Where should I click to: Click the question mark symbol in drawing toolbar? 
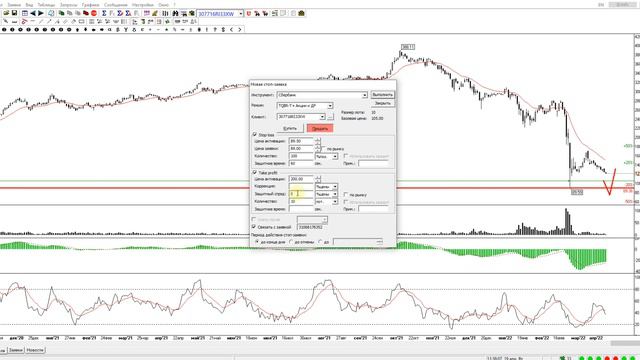[x=215, y=29]
